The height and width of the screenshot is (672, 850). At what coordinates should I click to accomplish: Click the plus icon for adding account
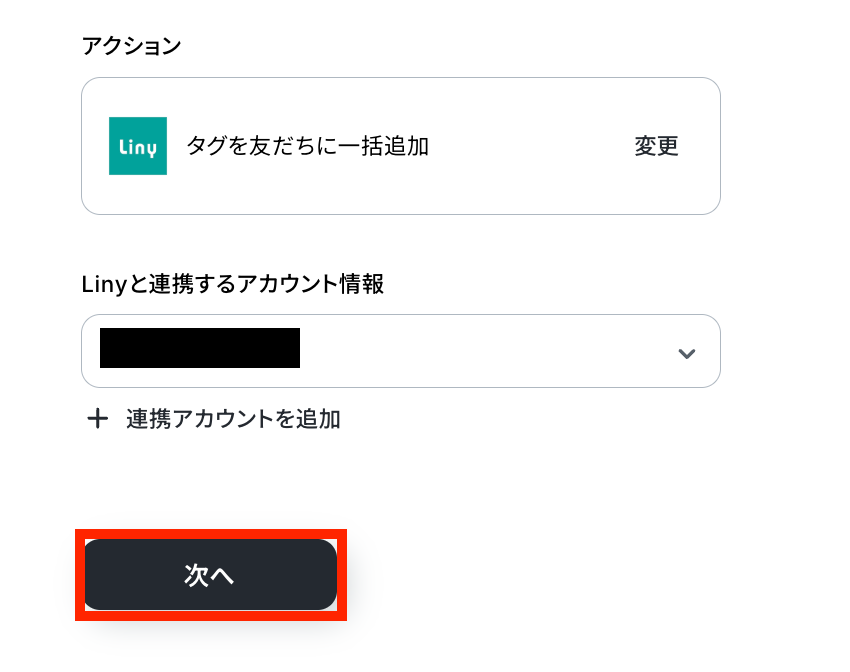tap(97, 419)
